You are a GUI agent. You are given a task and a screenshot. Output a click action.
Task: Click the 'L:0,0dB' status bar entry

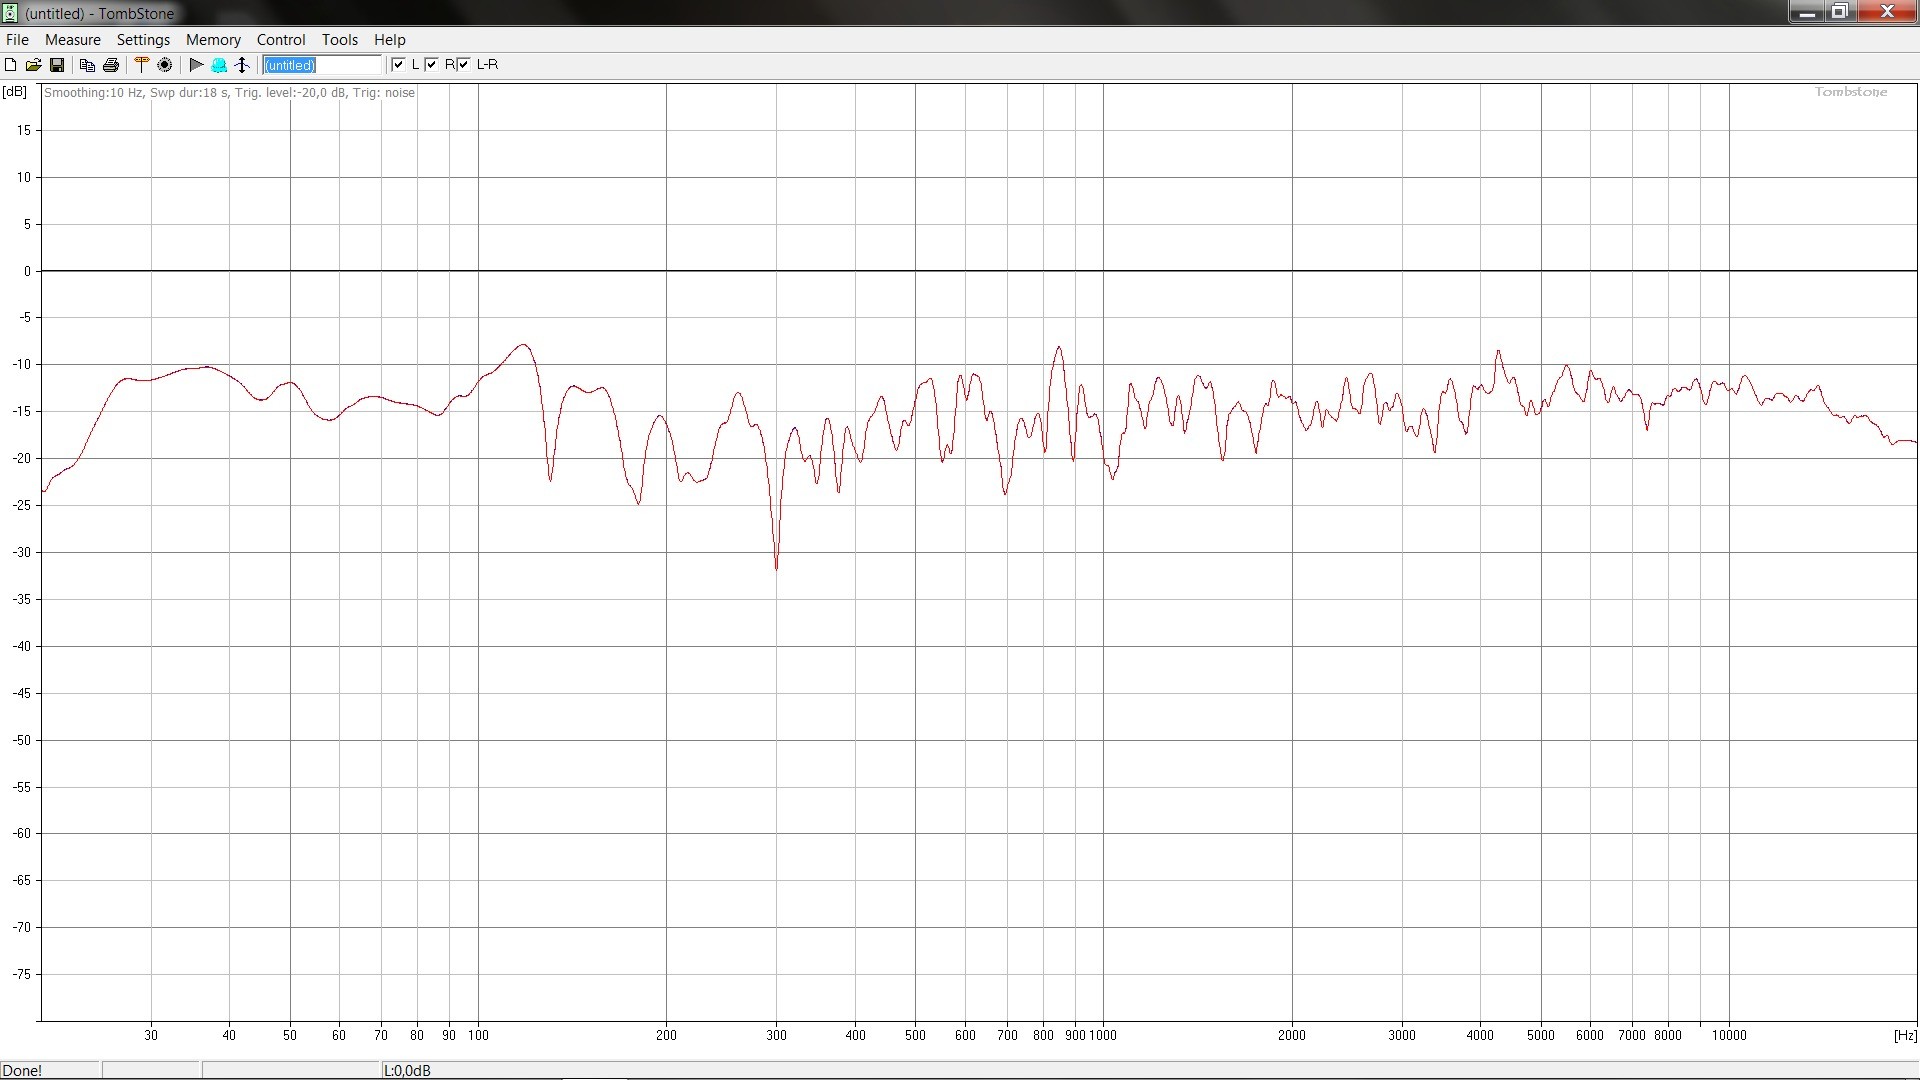point(407,1070)
